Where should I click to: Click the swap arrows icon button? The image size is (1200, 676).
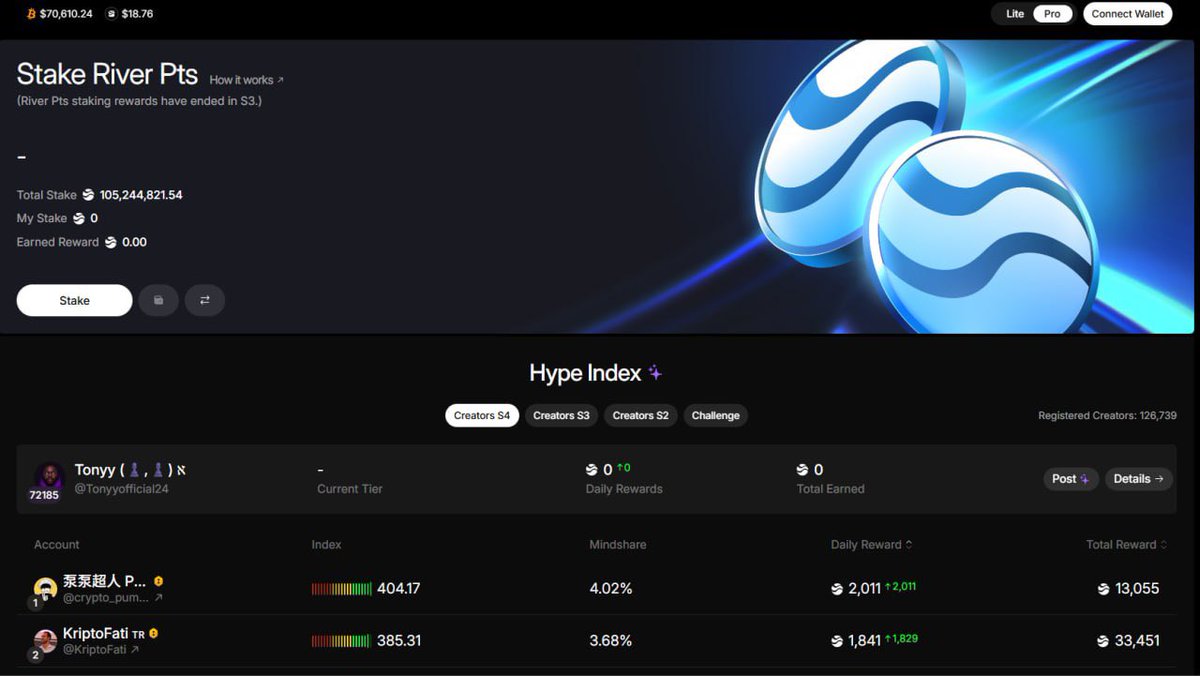(204, 300)
